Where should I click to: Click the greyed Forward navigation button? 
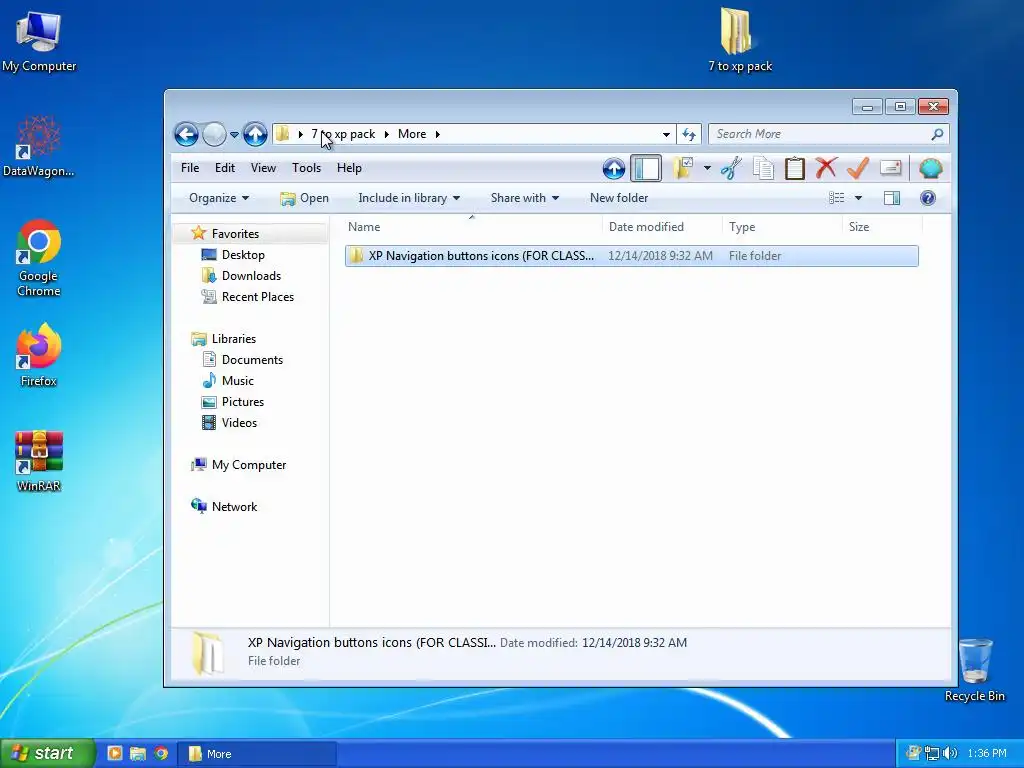(214, 135)
